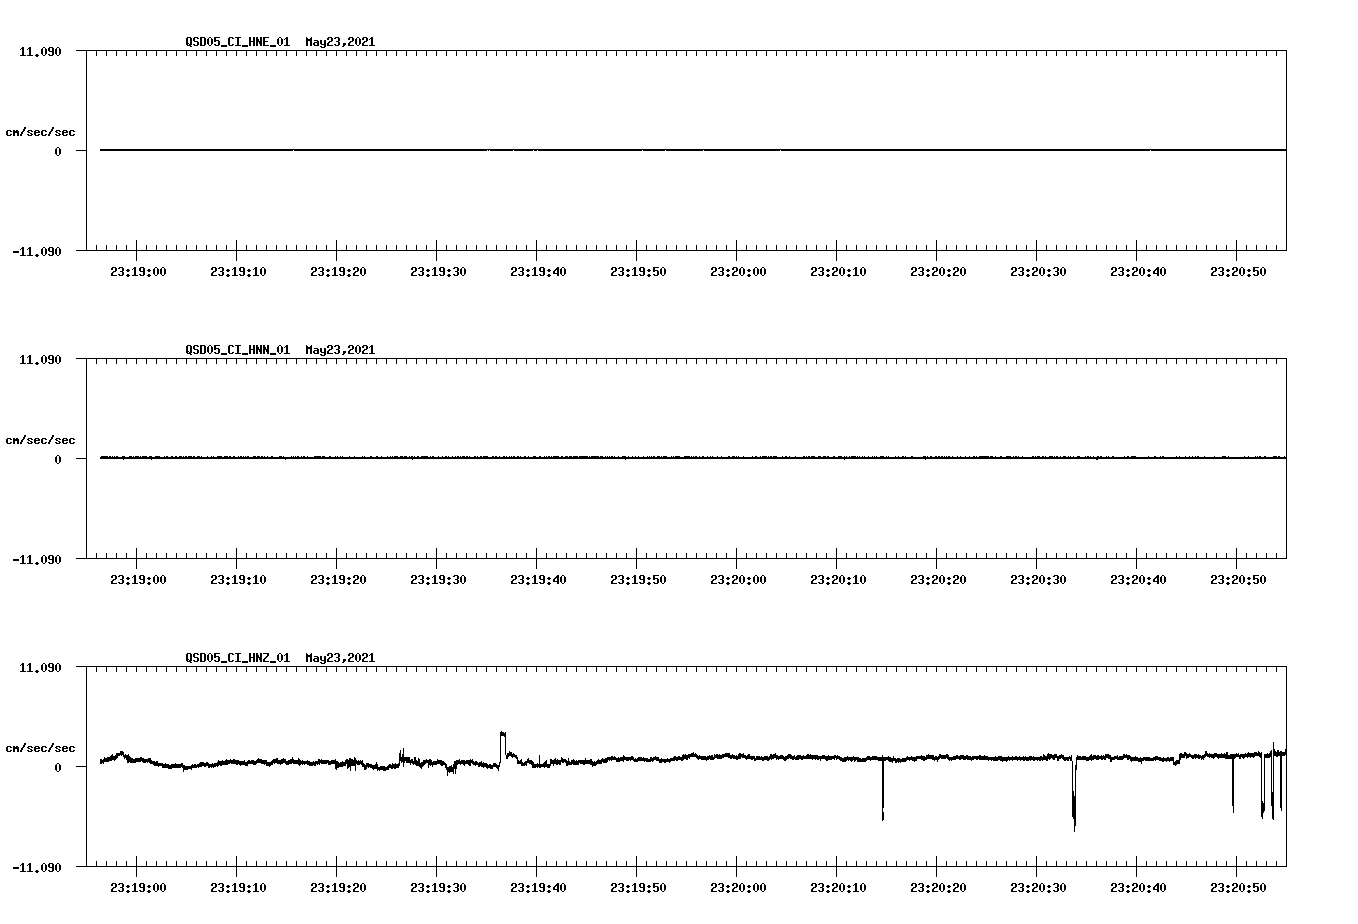Click the flat HNE waveform trace
The width and height of the screenshot is (1358, 924).
pyautogui.click(x=600, y=150)
